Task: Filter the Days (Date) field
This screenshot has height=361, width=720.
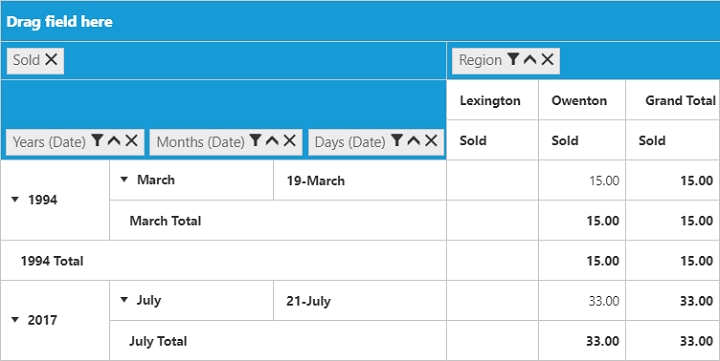Action: click(x=397, y=141)
